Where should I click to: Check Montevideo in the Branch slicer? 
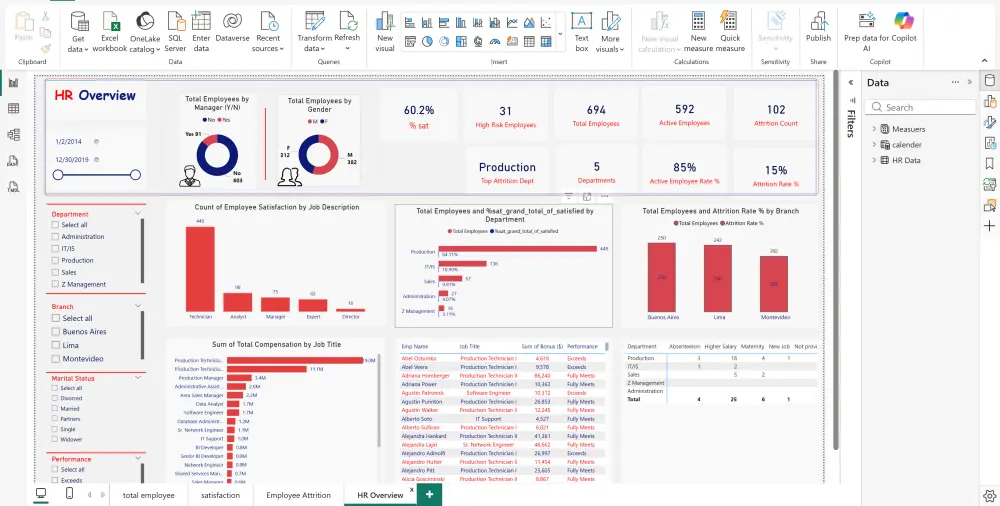pyautogui.click(x=56, y=359)
